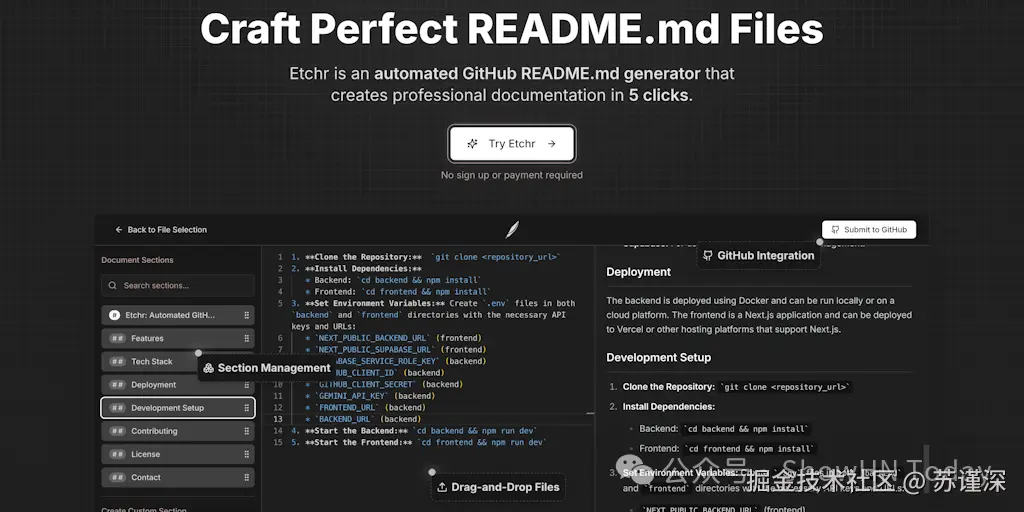Screen dimensions: 1024x512
Task: Click the arrow icon in Try Etchr button
Action: point(551,144)
